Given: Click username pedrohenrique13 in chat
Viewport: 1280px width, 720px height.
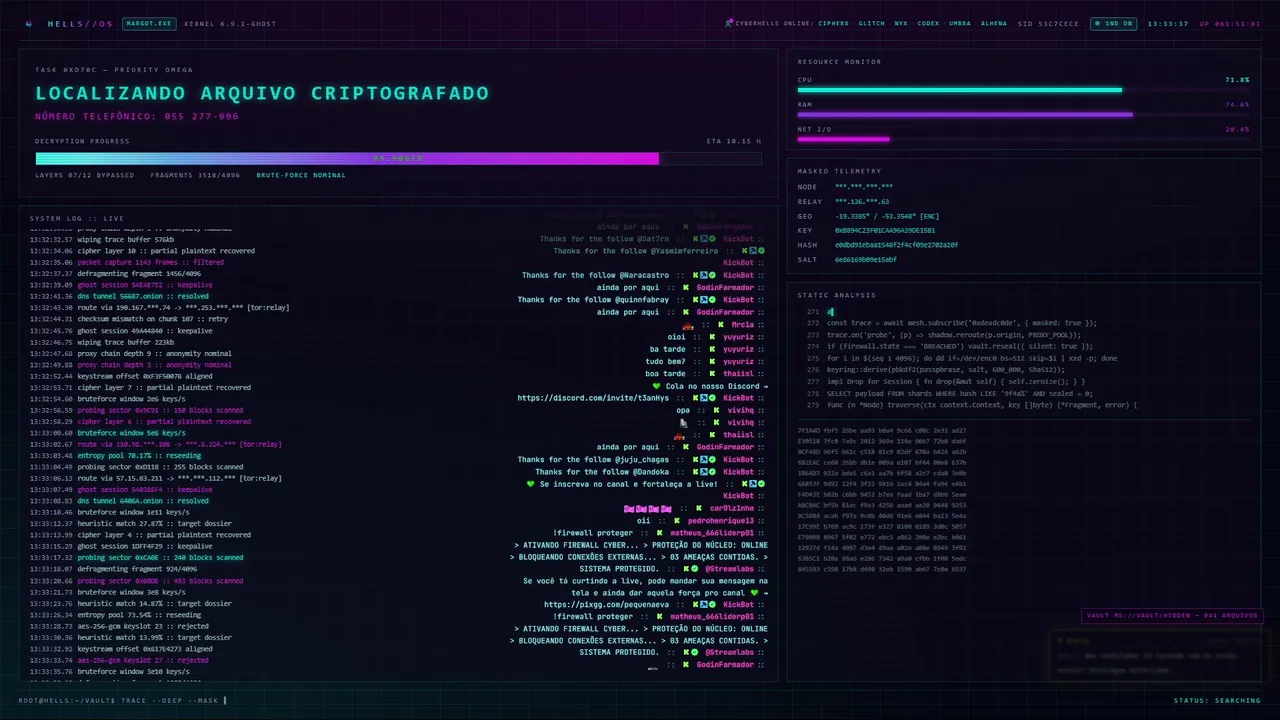Looking at the screenshot, I should point(721,521).
